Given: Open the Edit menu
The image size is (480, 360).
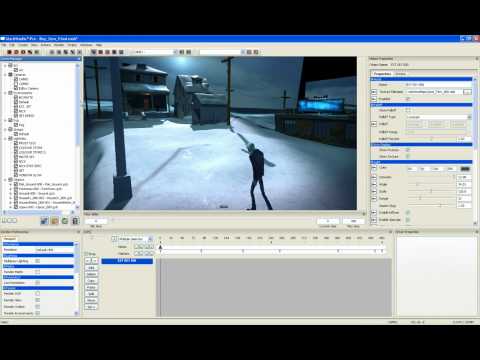Looking at the screenshot, I should [12, 45].
